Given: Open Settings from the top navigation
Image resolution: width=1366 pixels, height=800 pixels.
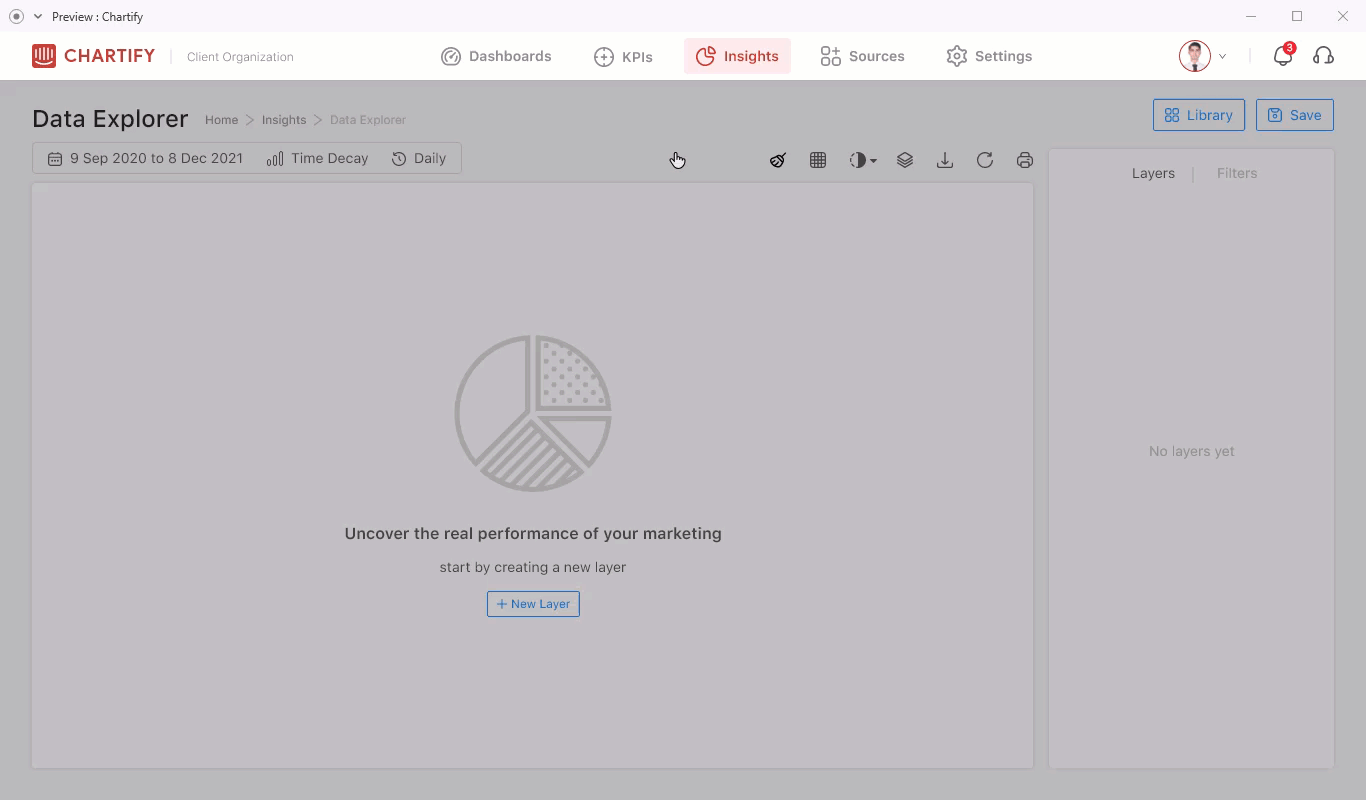Looking at the screenshot, I should click(989, 56).
